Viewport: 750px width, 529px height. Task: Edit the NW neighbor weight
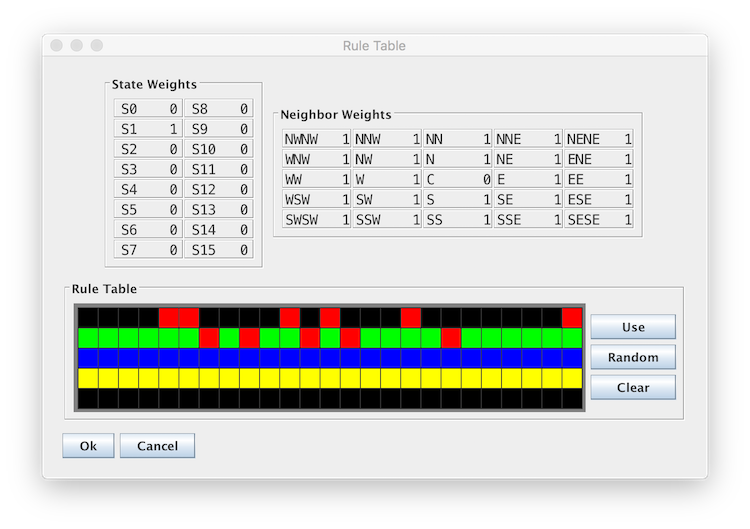click(x=387, y=159)
